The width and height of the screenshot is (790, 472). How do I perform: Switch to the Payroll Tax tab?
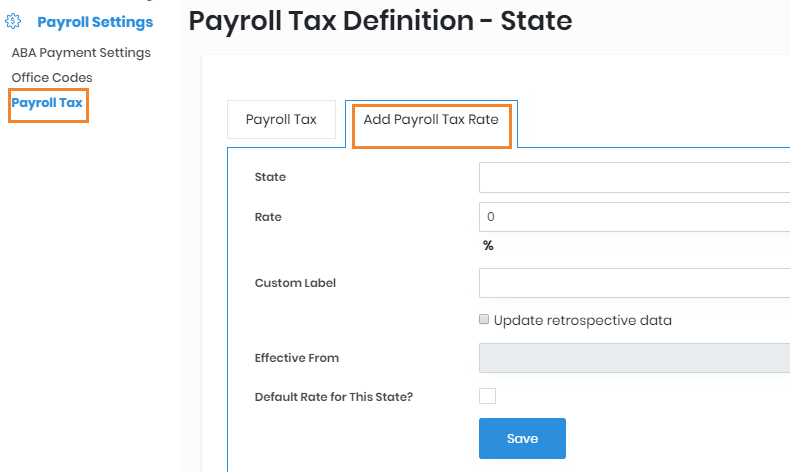coord(281,120)
